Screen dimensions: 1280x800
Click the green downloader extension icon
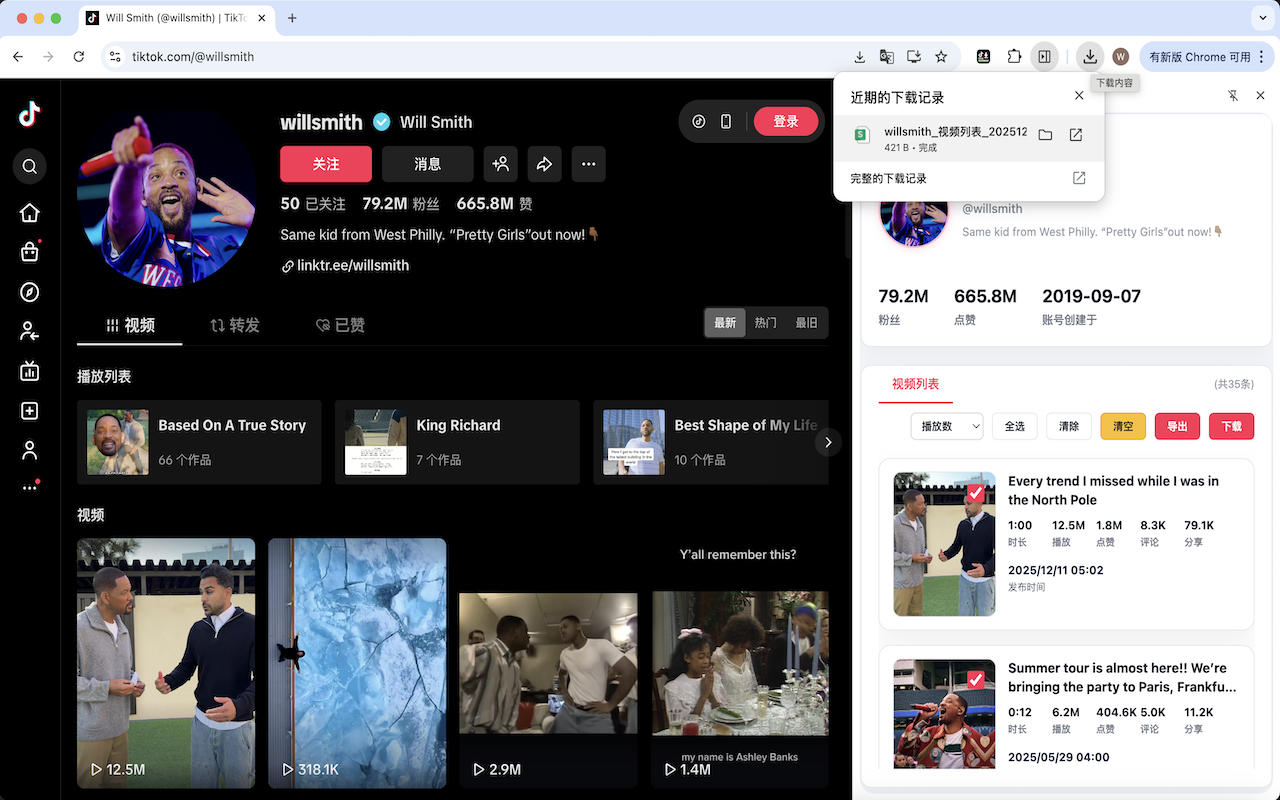[x=984, y=57]
